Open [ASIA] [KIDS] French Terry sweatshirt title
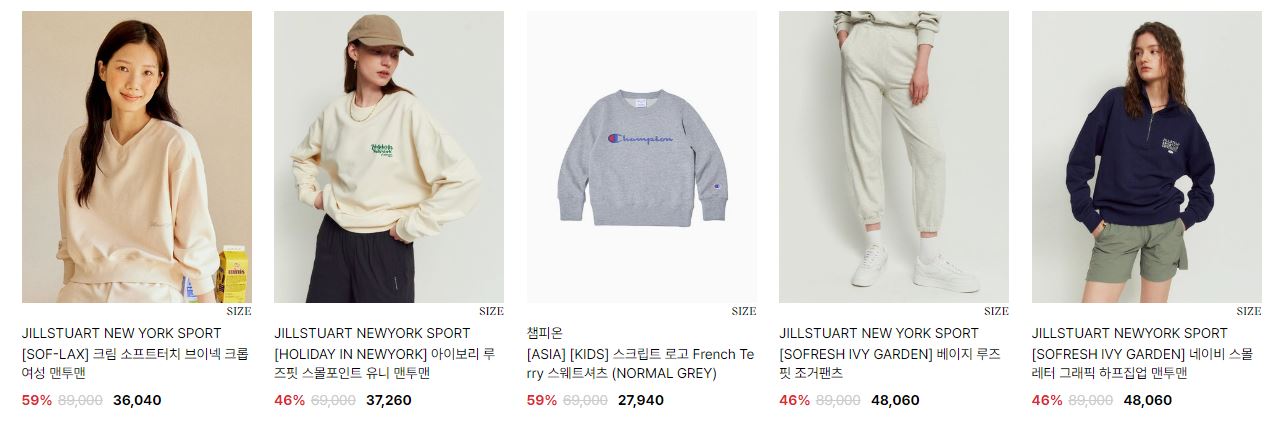The image size is (1277, 448). click(640, 364)
